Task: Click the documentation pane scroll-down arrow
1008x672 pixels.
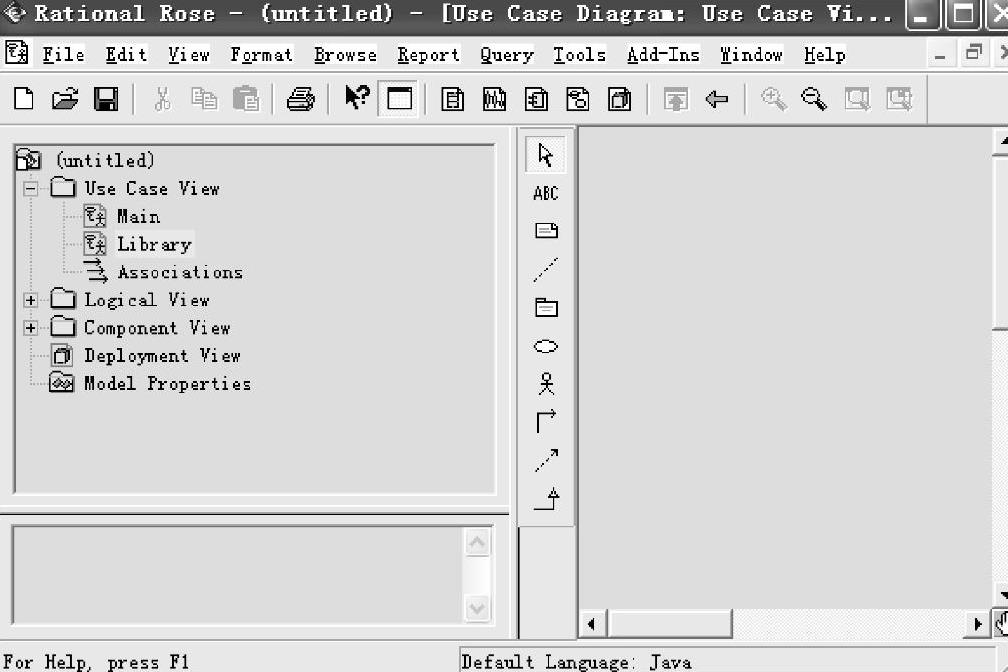Action: tap(477, 608)
